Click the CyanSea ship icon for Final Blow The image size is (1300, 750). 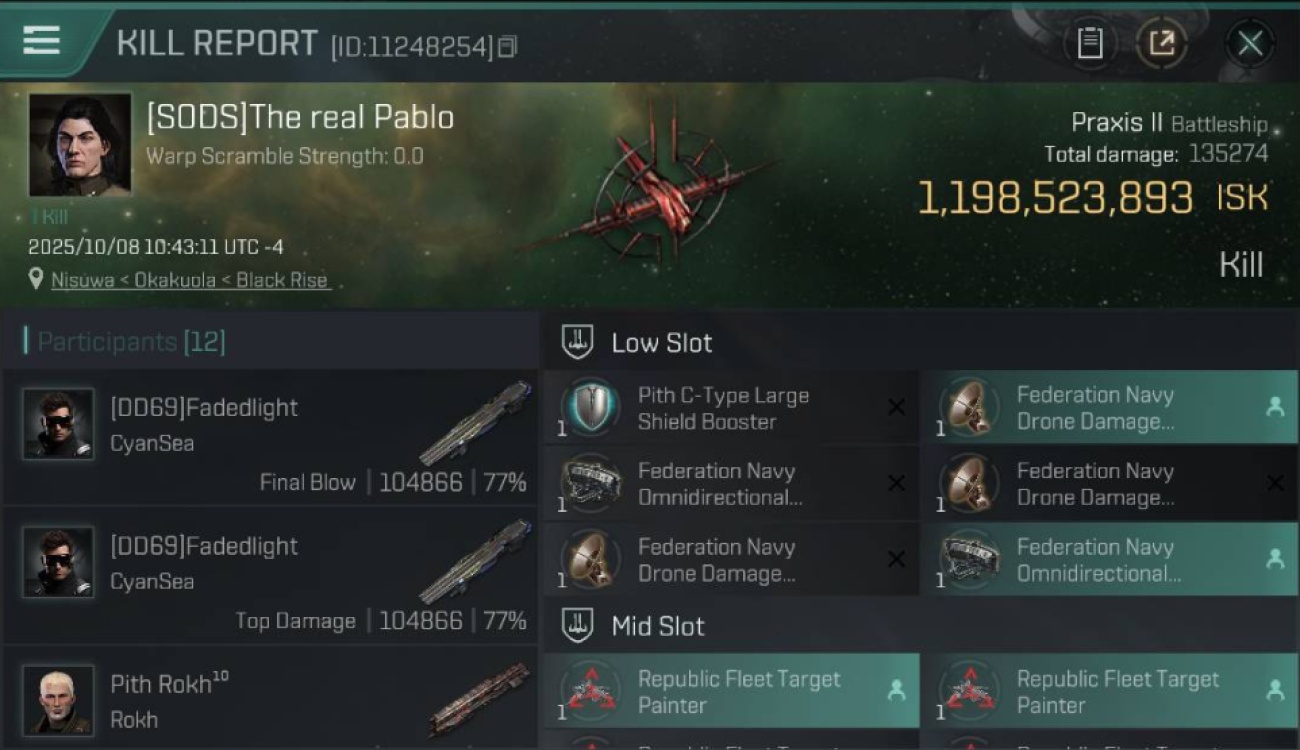pyautogui.click(x=475, y=421)
